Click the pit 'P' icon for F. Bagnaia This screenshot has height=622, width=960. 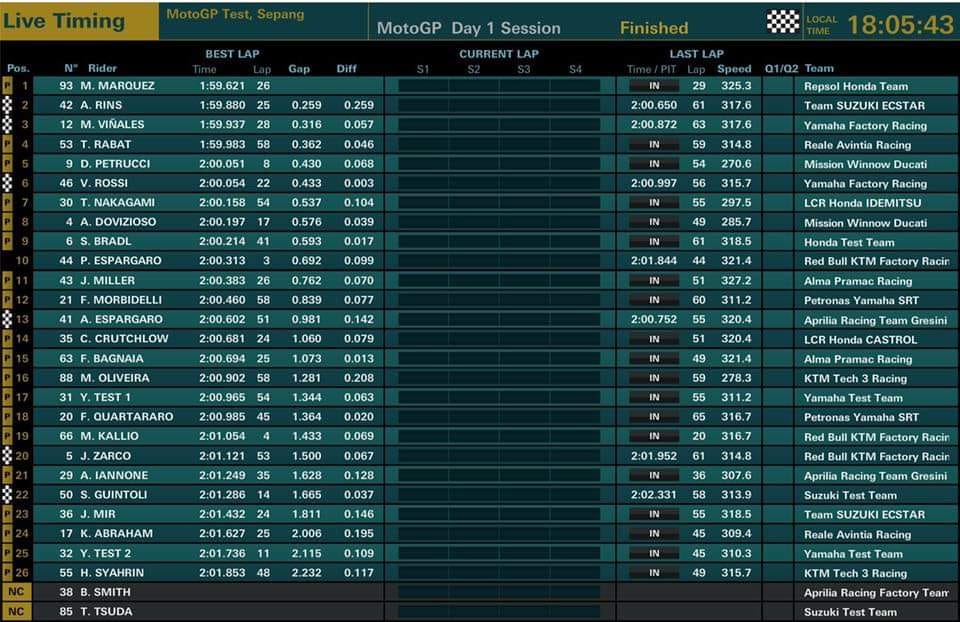click(x=7, y=359)
